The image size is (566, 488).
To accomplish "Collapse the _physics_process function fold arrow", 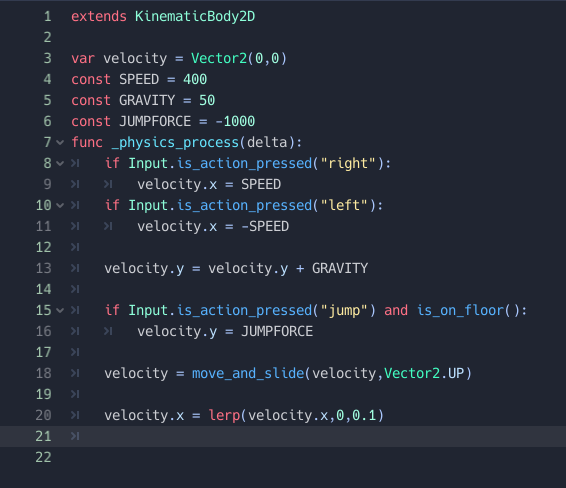I will tap(60, 143).
